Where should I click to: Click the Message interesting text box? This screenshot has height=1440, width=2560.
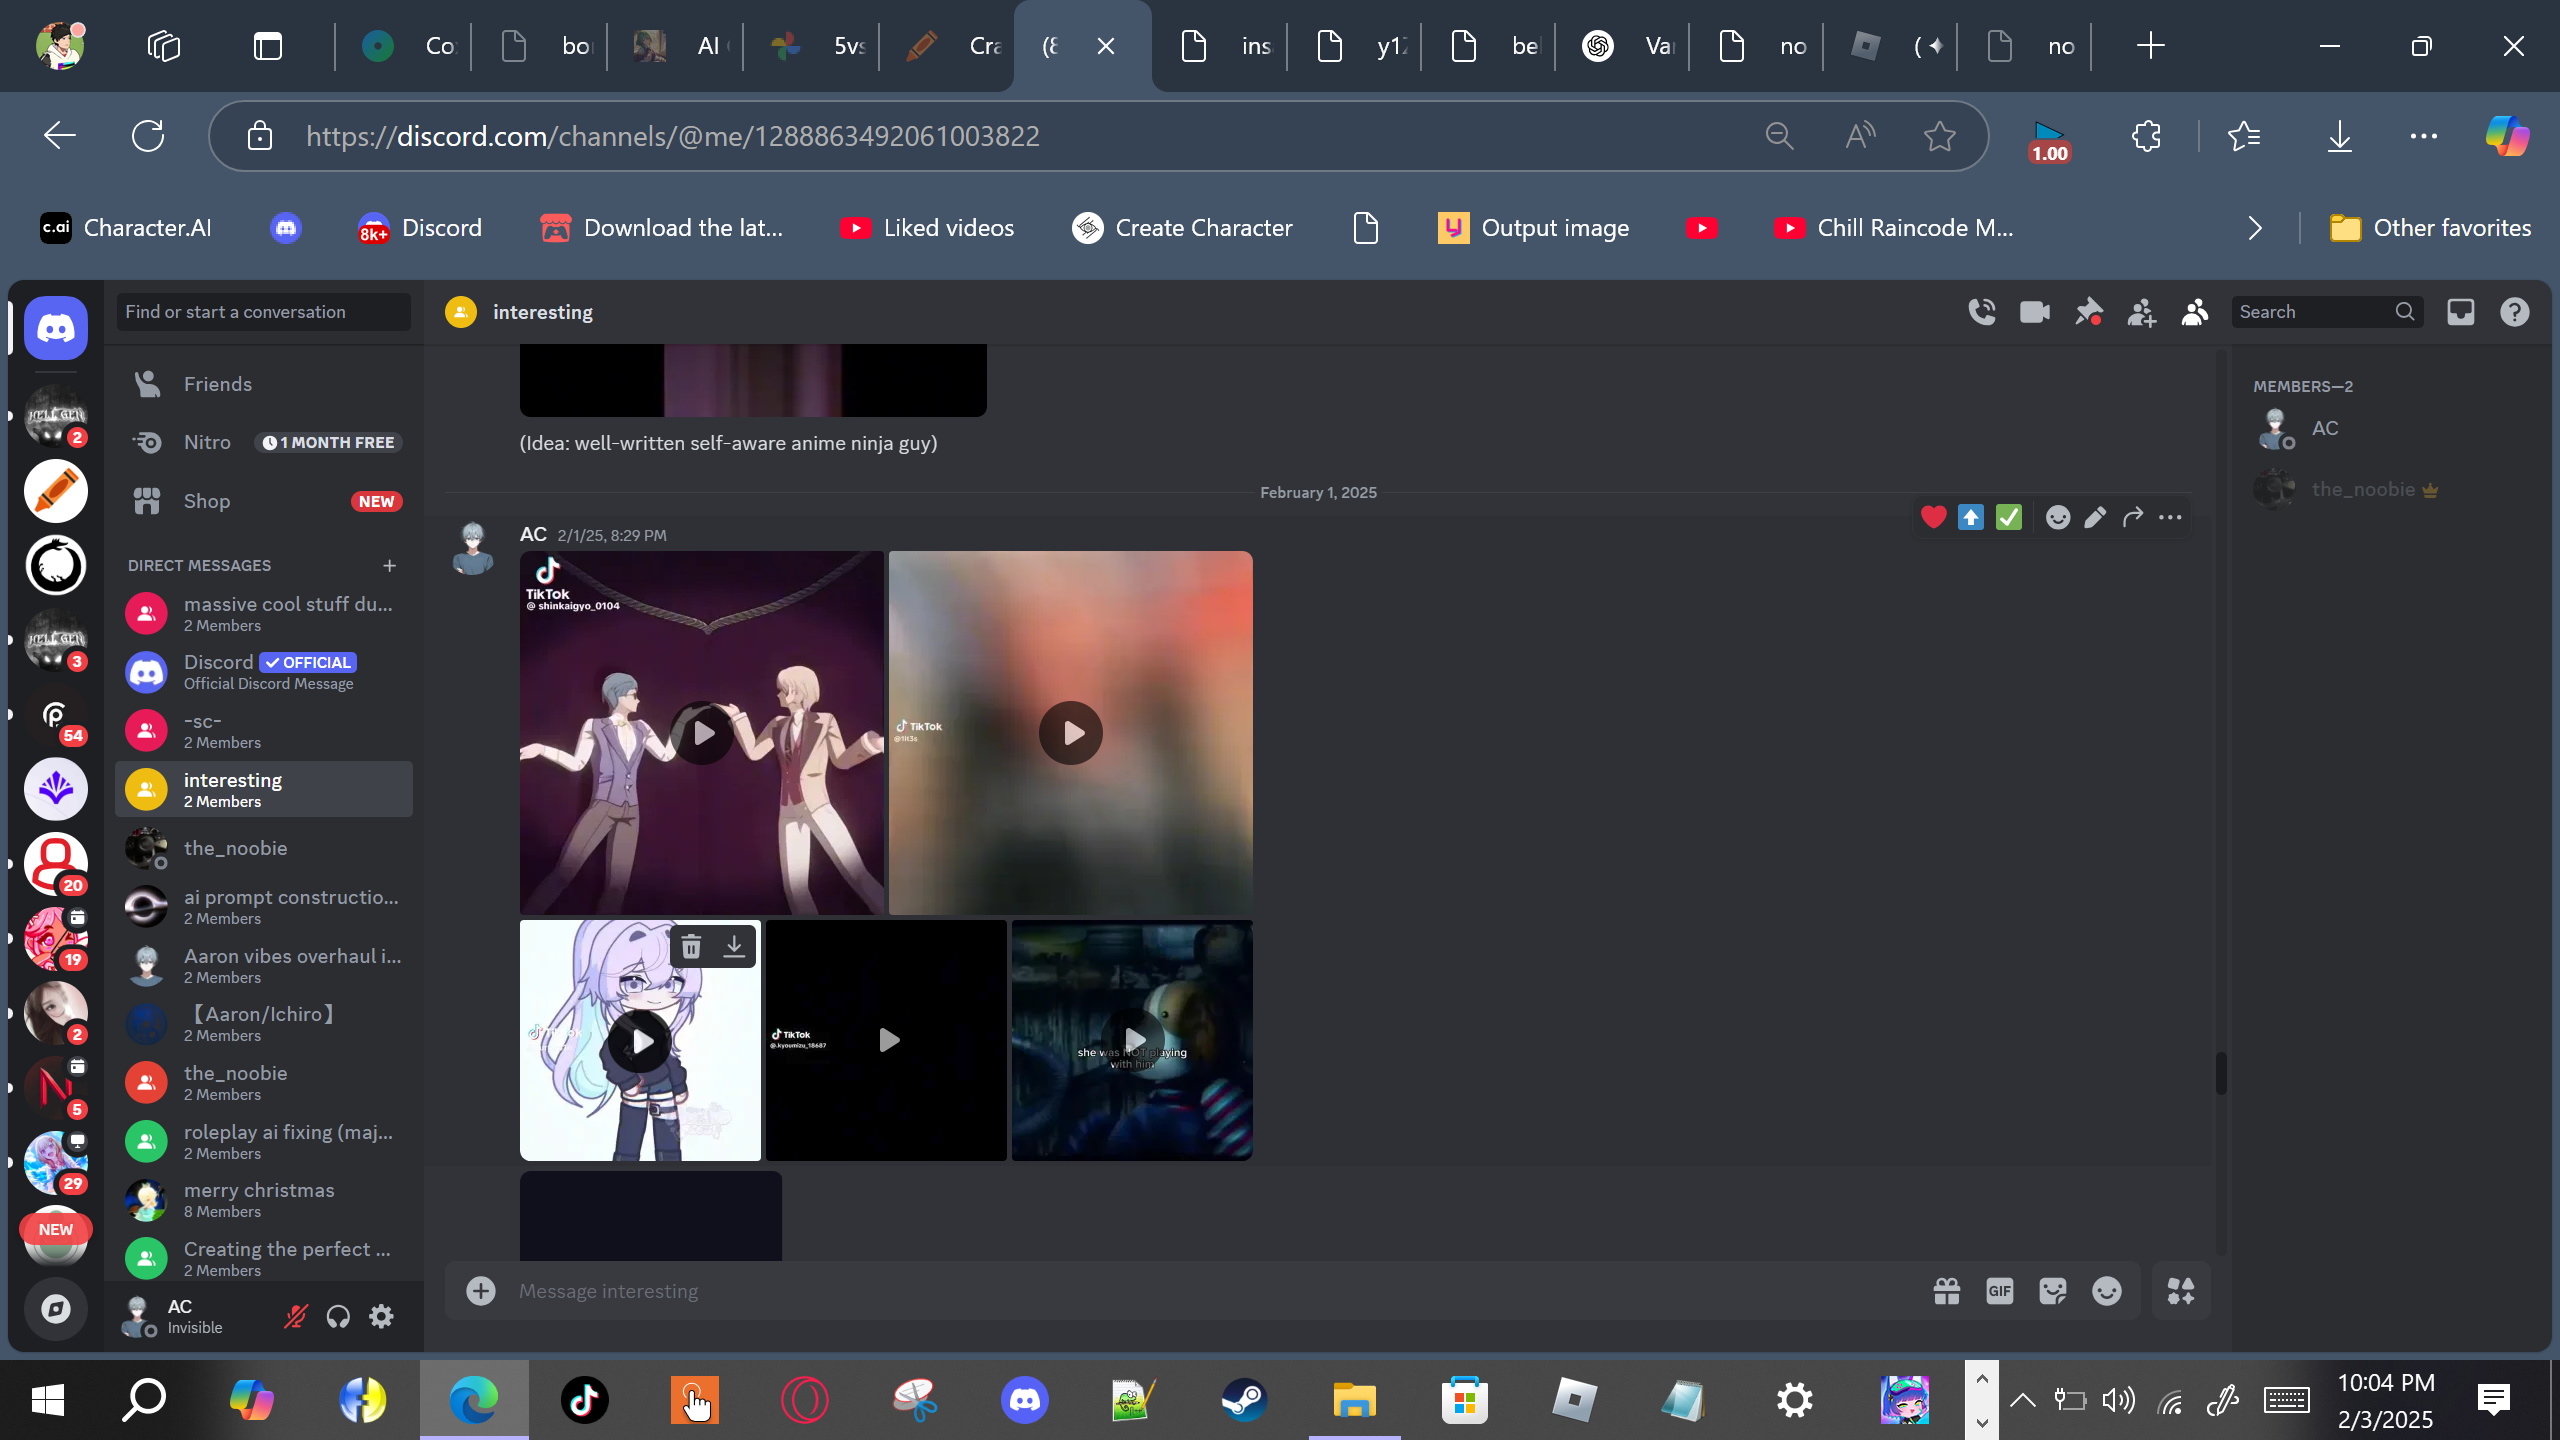pyautogui.click(x=1210, y=1291)
